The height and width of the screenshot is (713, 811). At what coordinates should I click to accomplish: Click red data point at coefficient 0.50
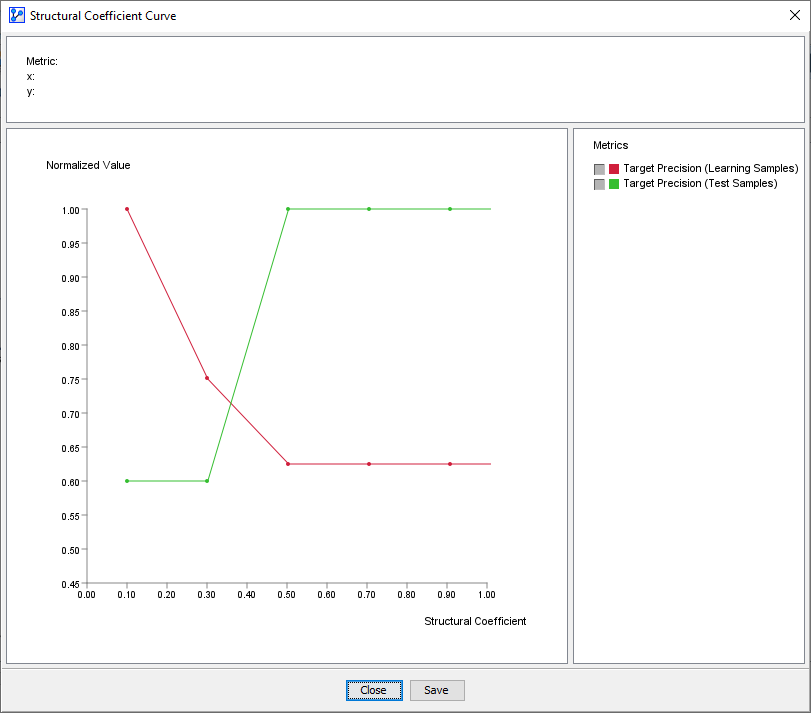pyautogui.click(x=288, y=464)
